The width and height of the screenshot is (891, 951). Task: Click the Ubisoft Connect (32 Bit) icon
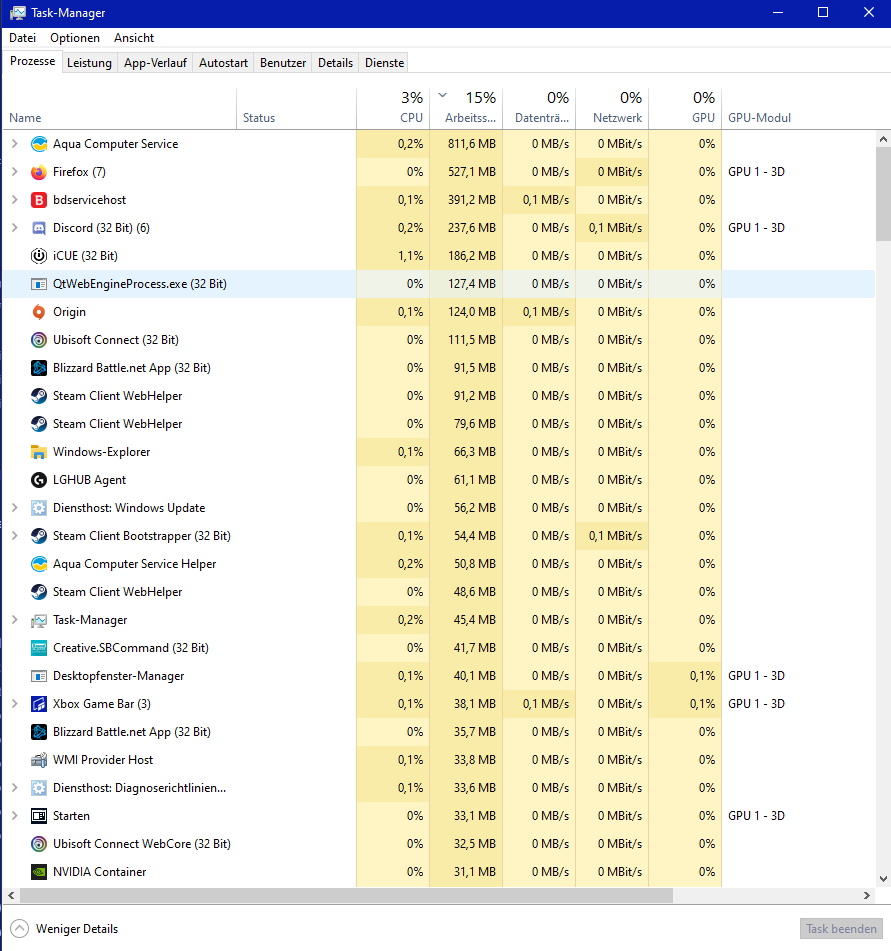tap(39, 340)
